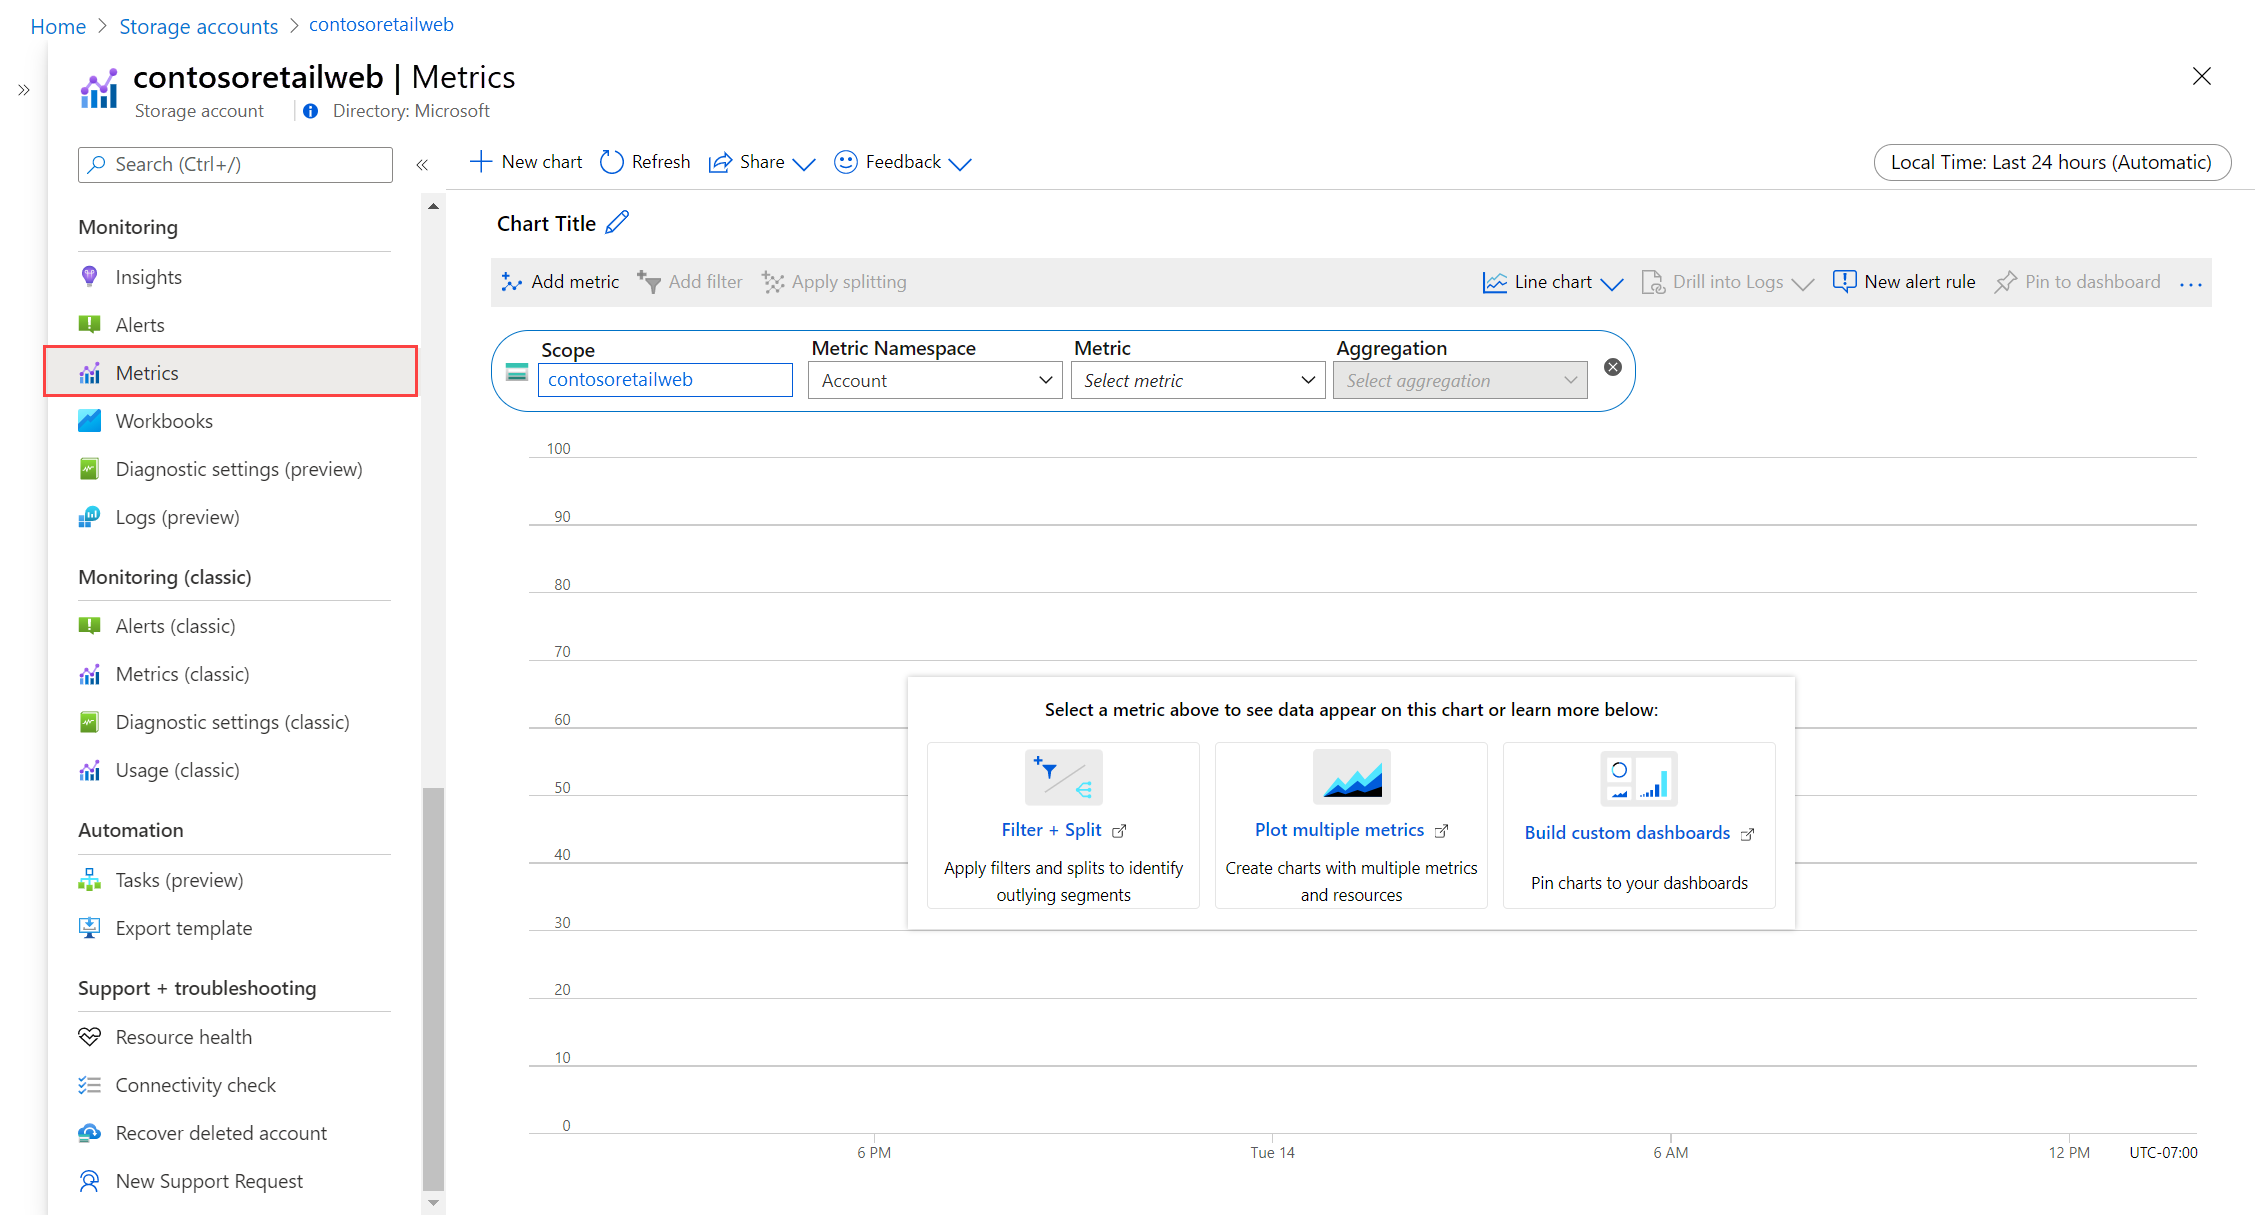Change the Local Time: Last 24 hours setting

2051,162
